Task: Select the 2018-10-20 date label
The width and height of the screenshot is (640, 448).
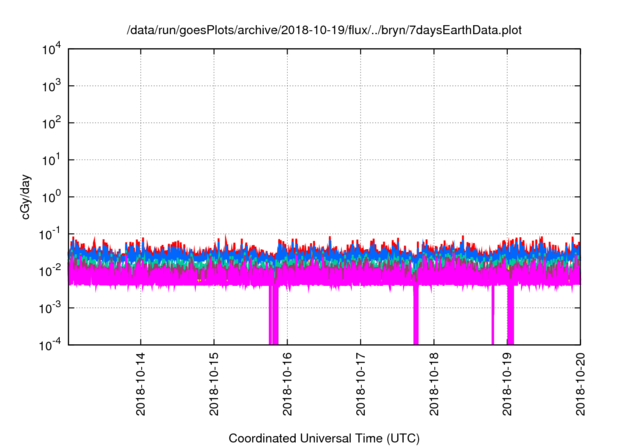Action: pyautogui.click(x=580, y=384)
